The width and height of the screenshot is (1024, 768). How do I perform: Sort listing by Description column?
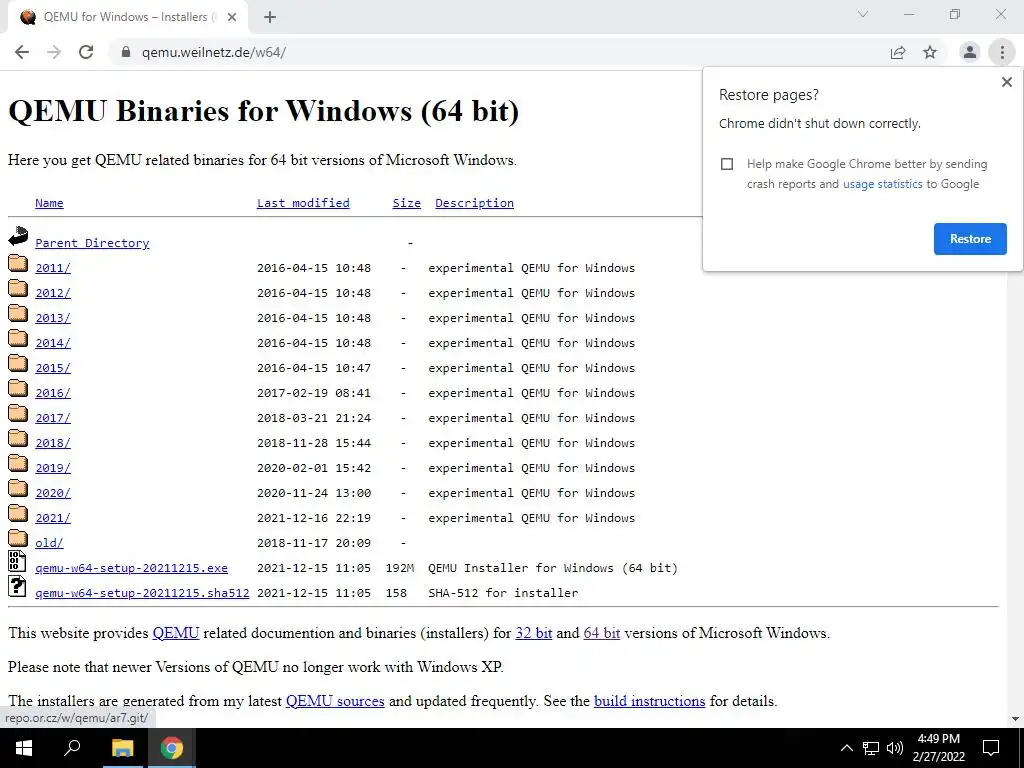pos(474,203)
